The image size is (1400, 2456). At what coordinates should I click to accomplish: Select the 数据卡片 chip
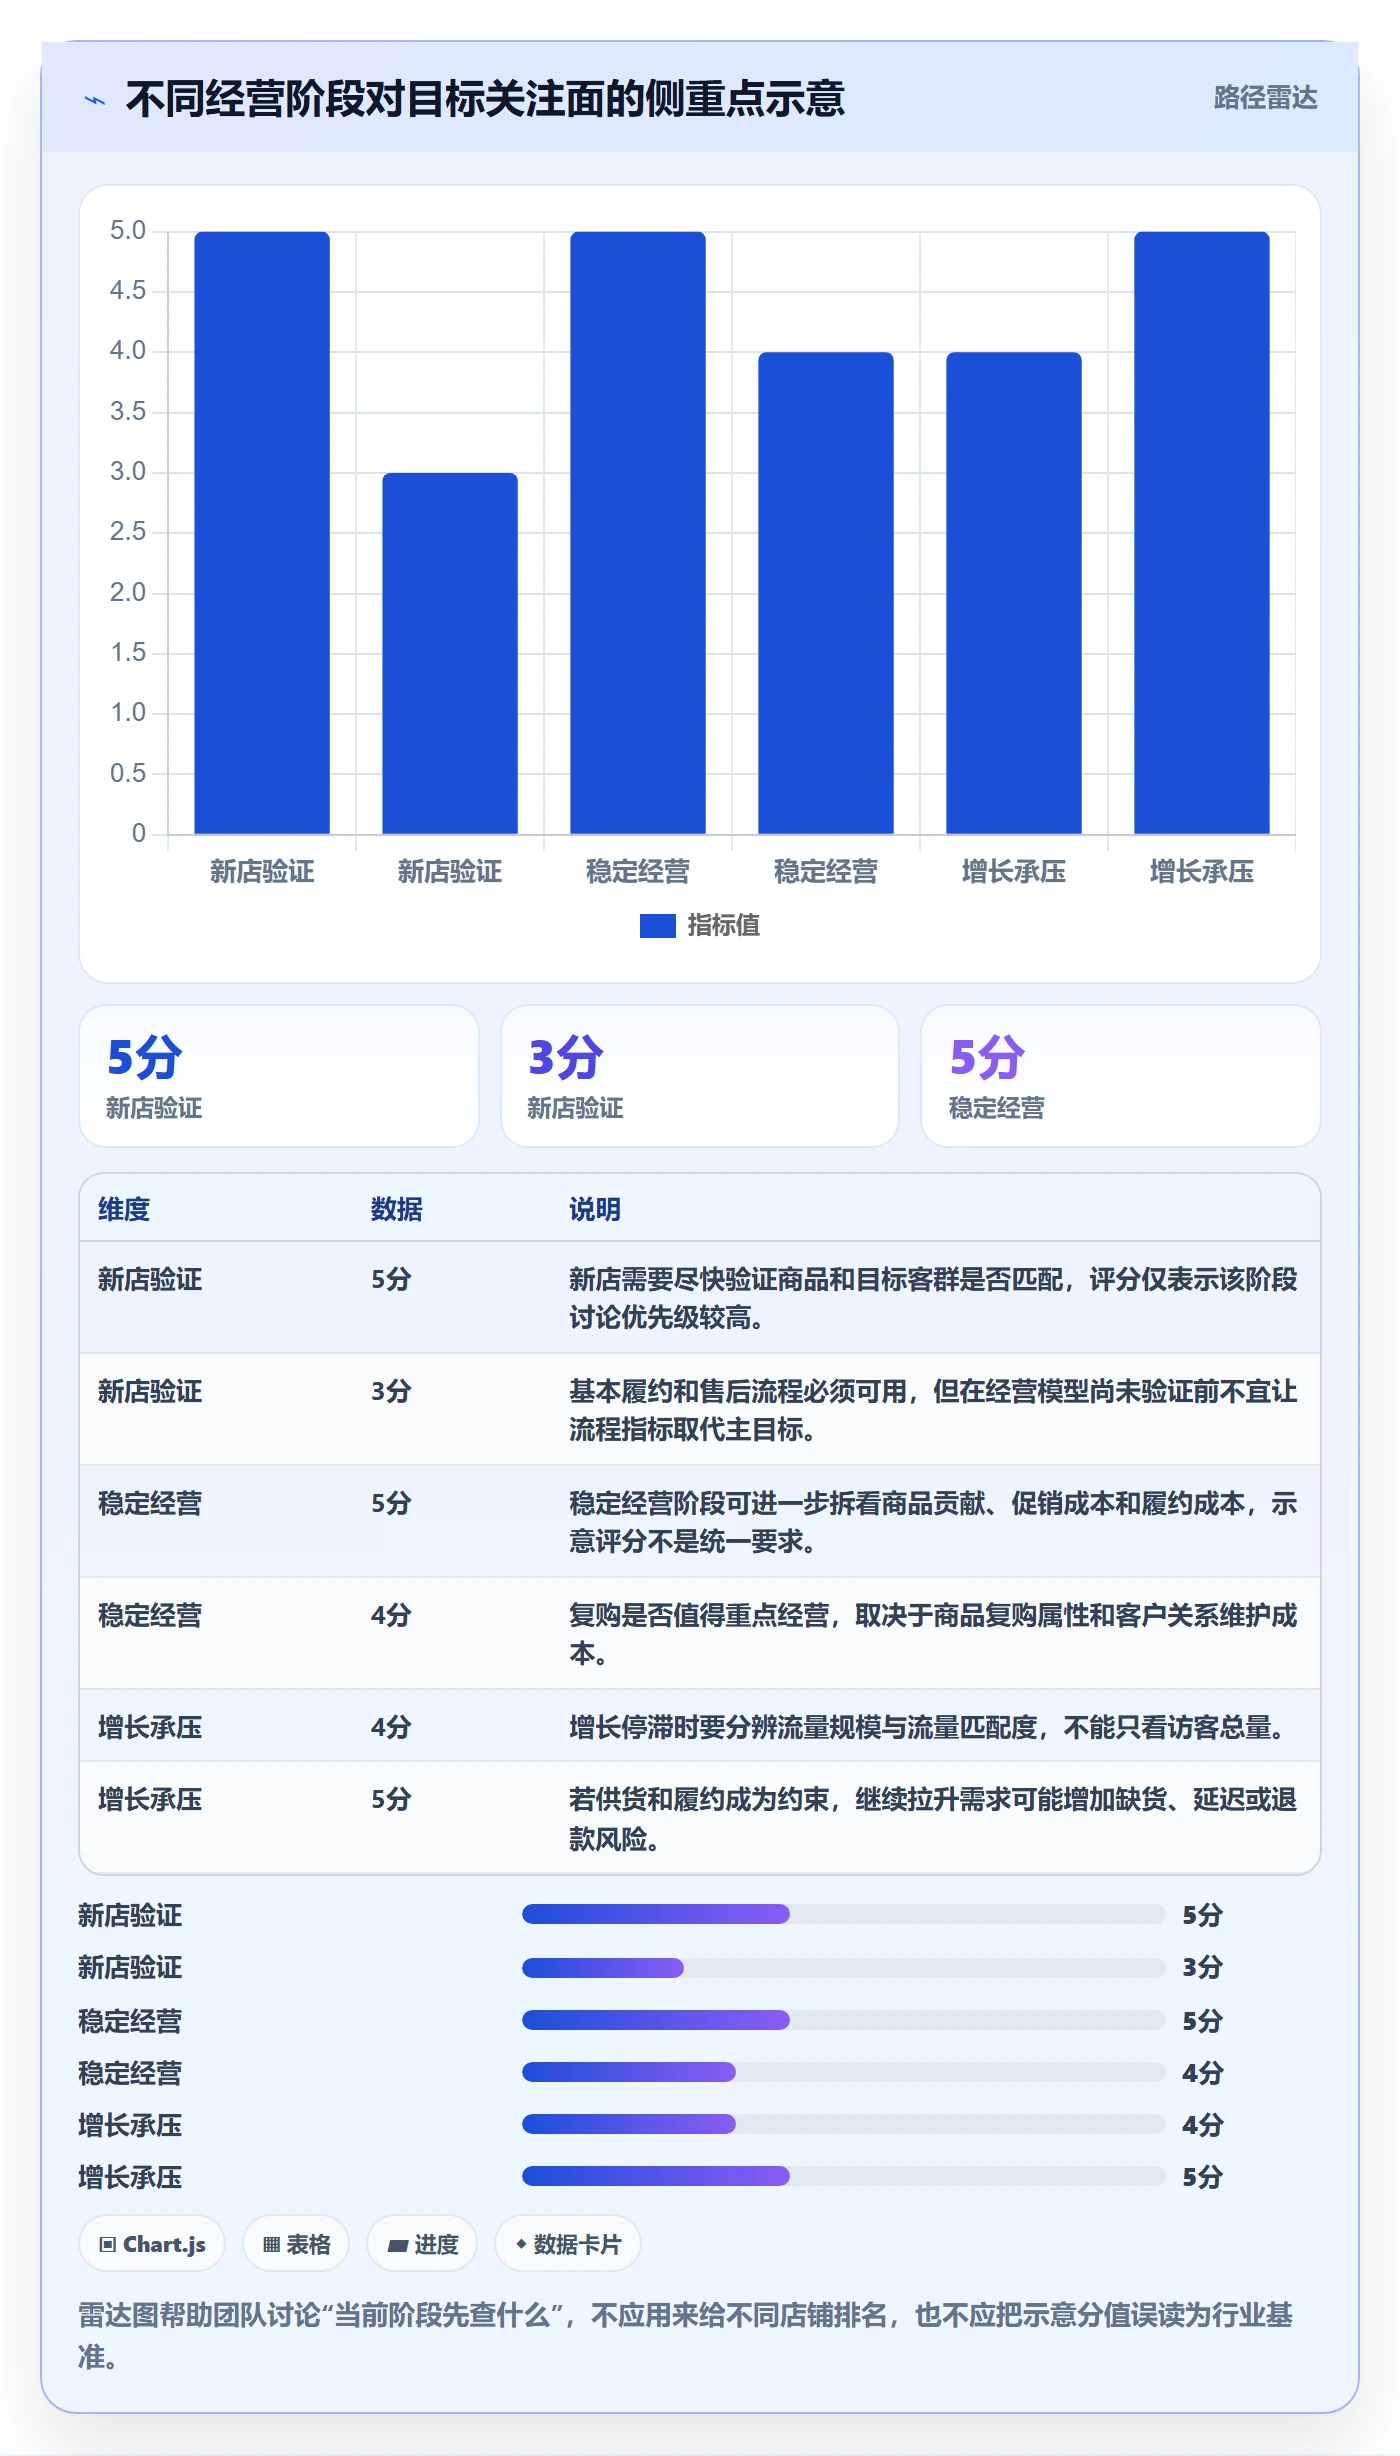[x=568, y=2245]
